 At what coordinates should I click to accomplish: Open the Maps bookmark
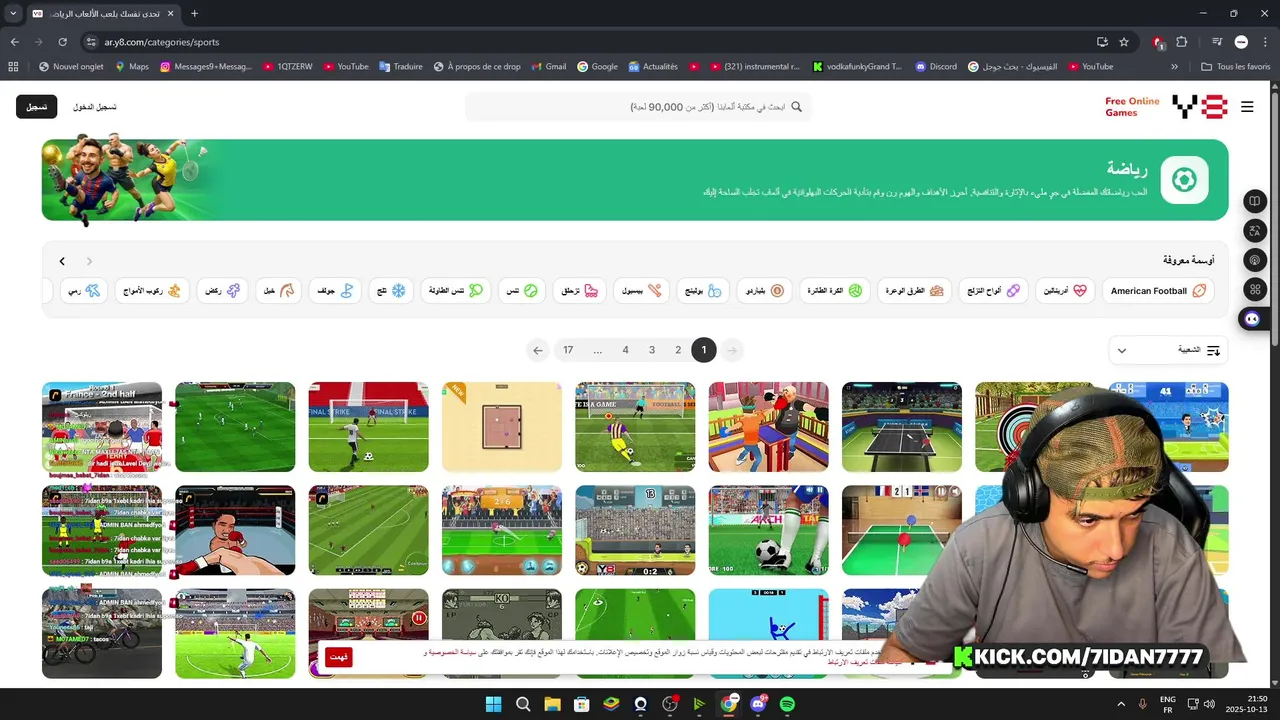click(x=132, y=67)
